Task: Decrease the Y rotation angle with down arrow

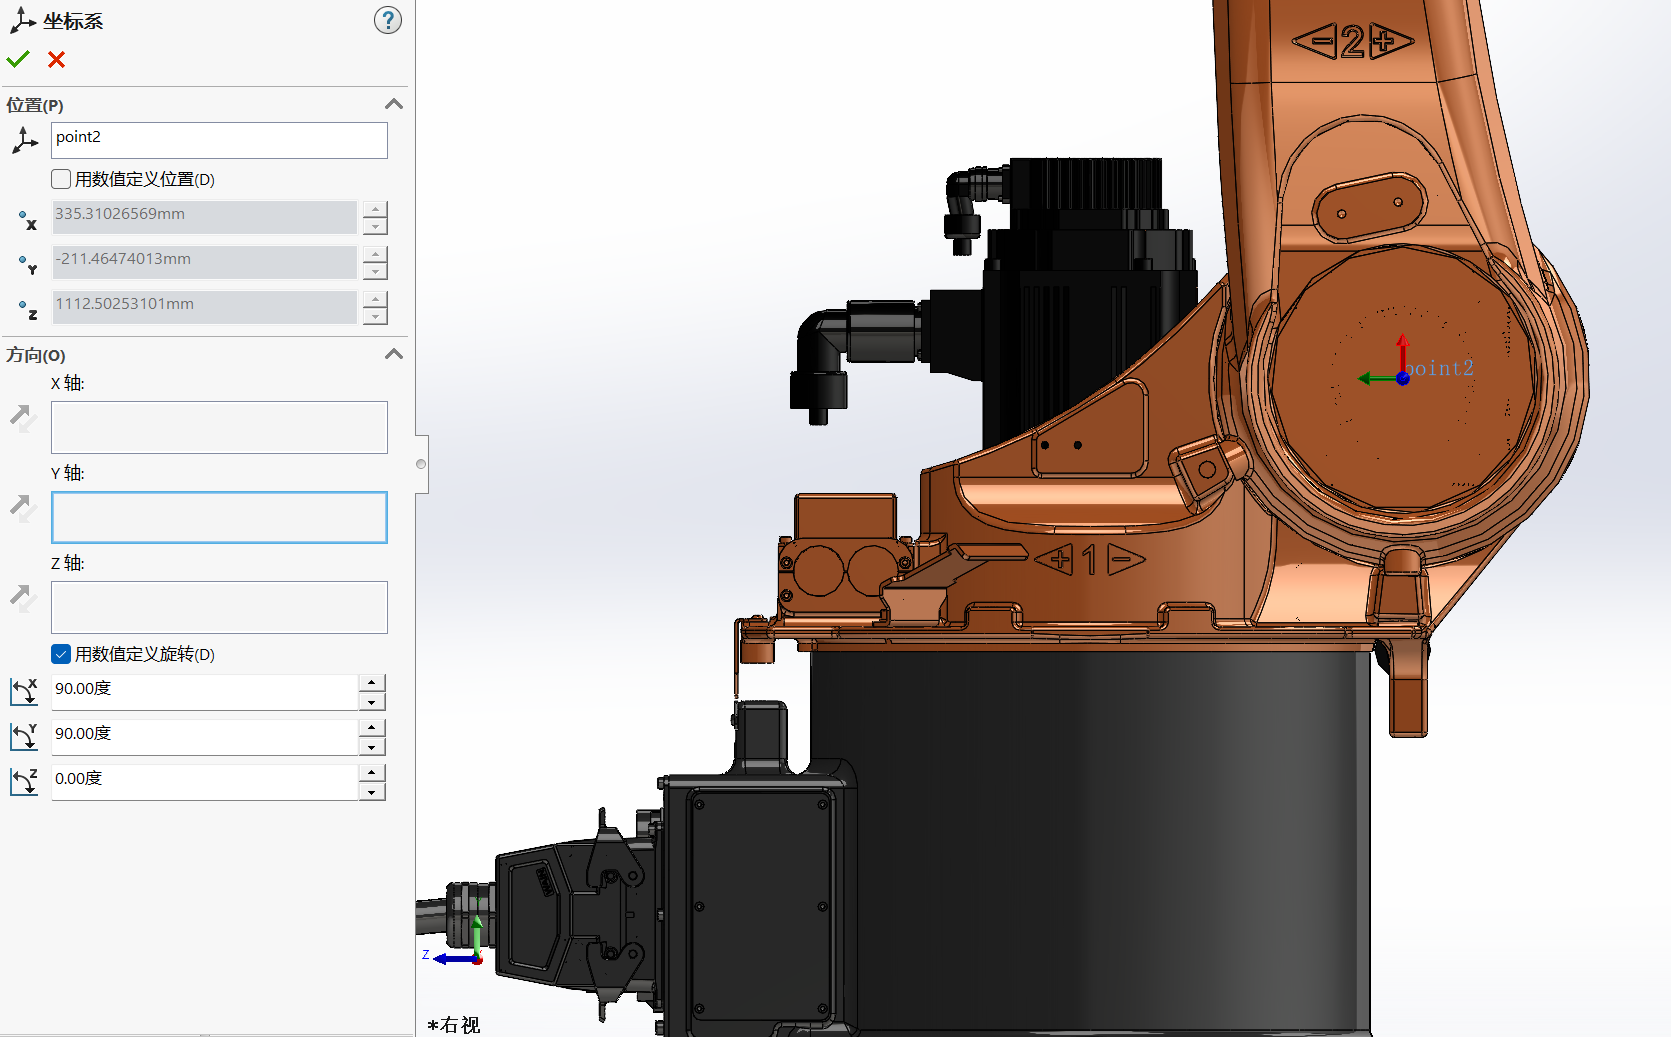Action: [x=372, y=747]
